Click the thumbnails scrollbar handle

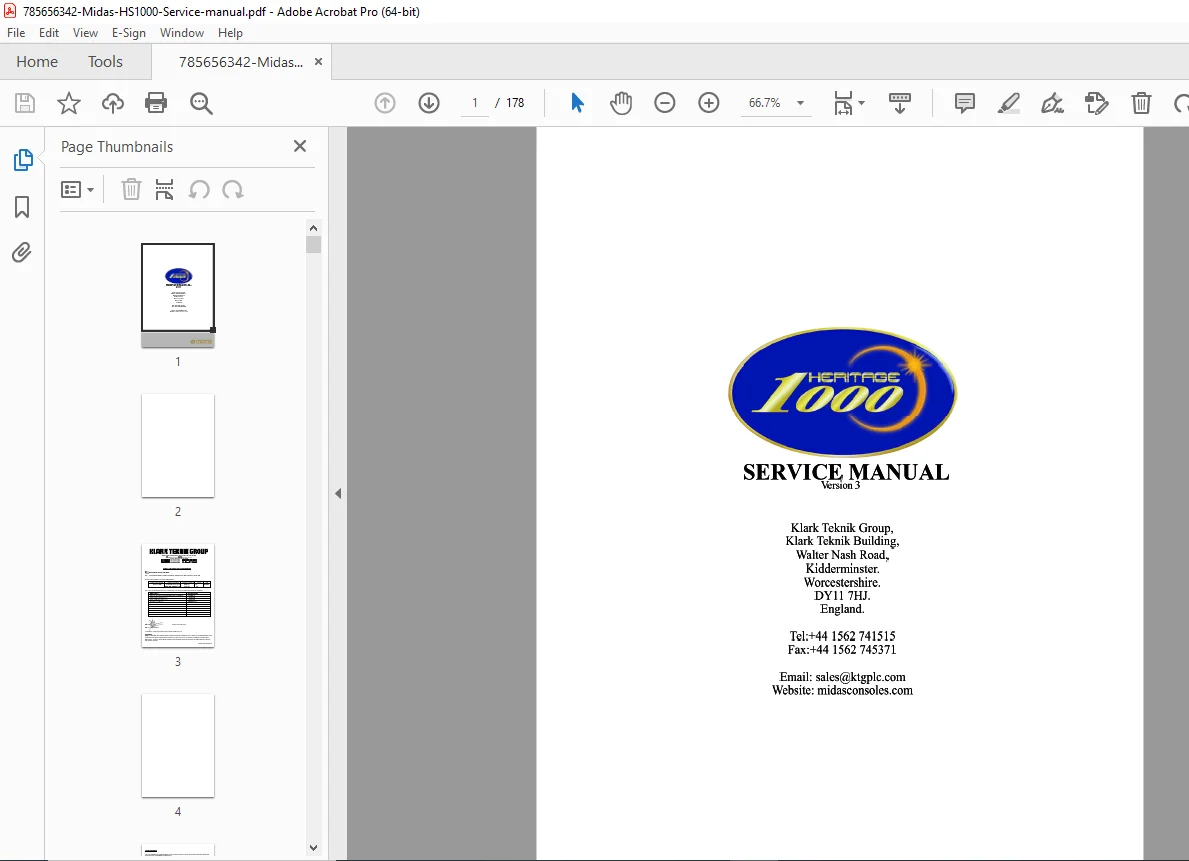(313, 244)
